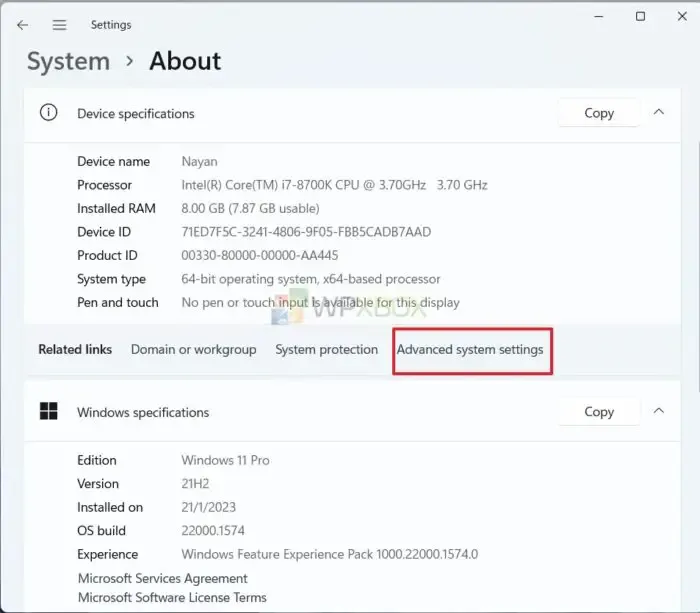Select Product ID 00330-80000-00000-AA445
This screenshot has width=700, height=613.
click(x=259, y=255)
